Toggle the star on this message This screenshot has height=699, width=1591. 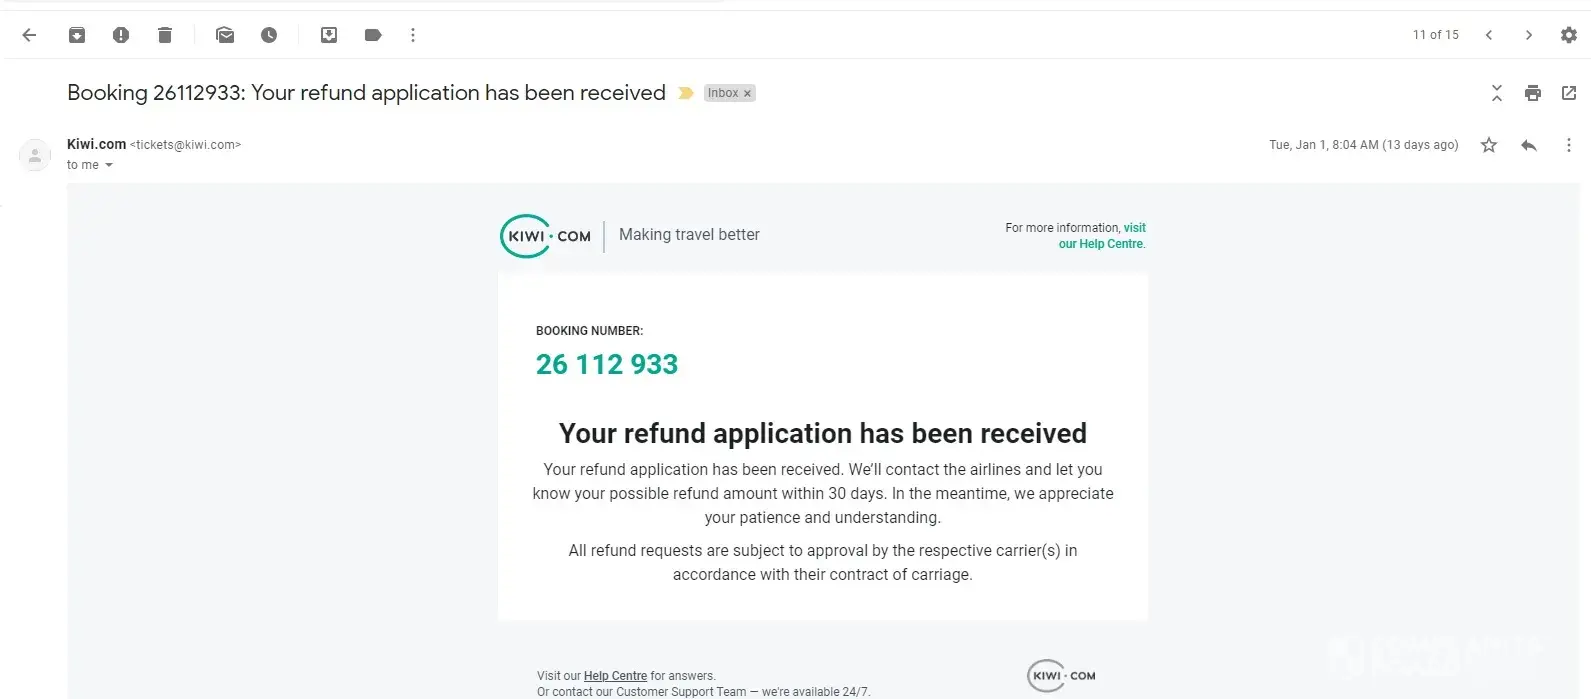click(x=1489, y=145)
